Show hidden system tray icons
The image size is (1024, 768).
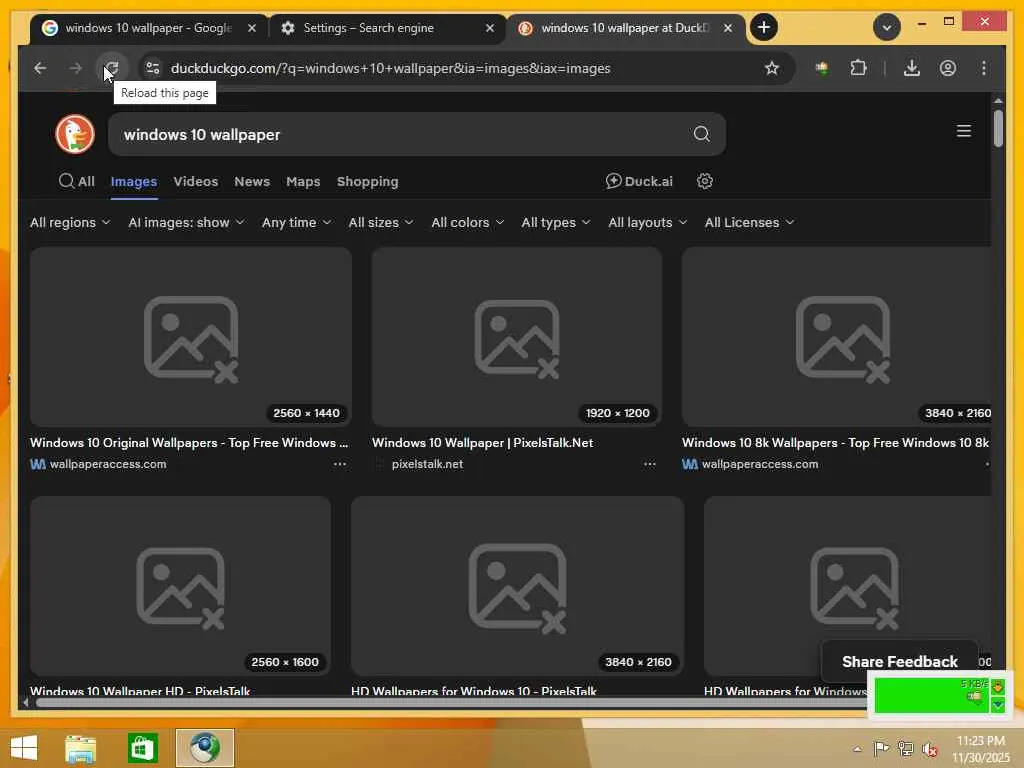(857, 749)
